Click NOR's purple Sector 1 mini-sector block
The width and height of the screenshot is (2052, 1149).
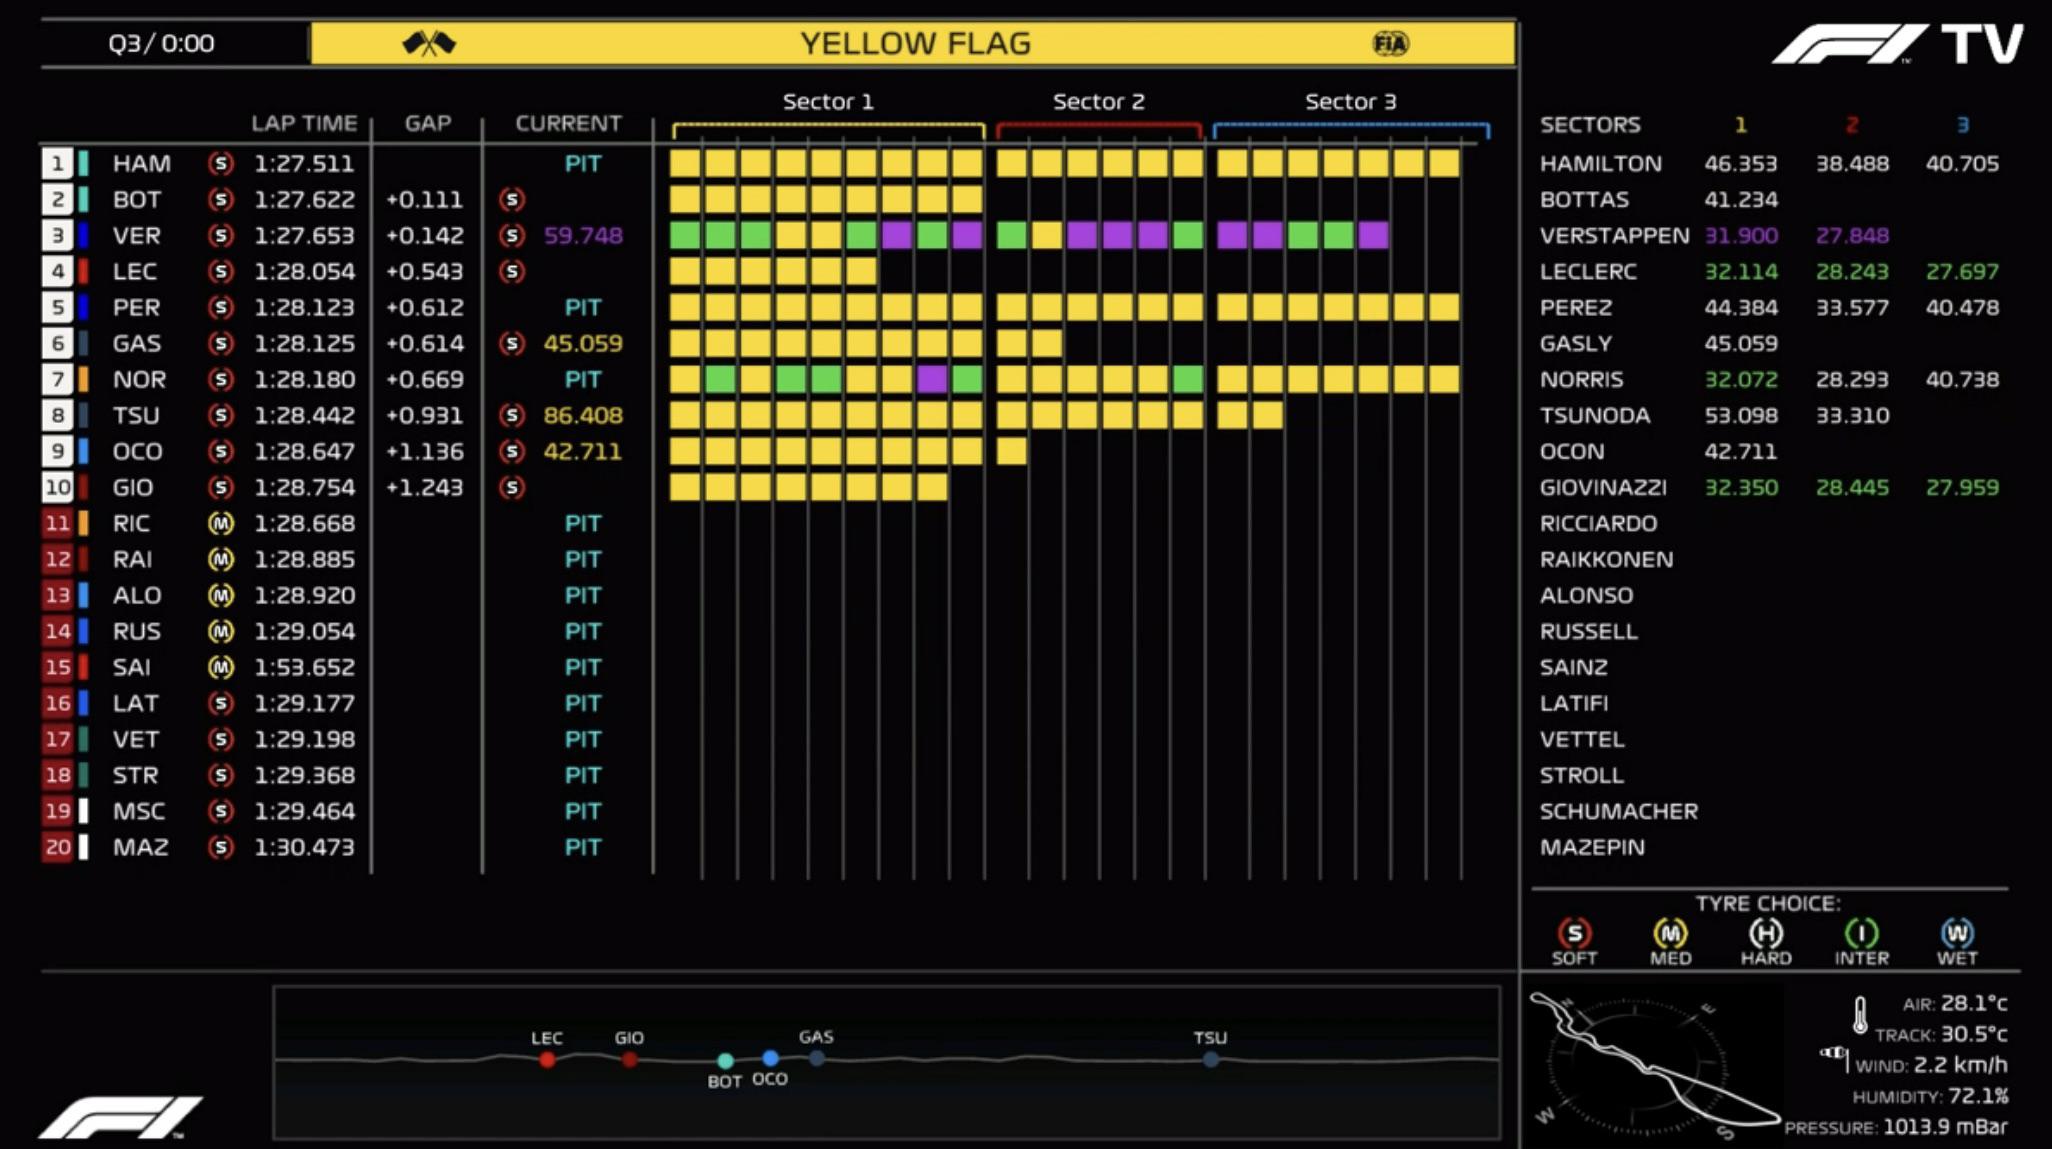pos(932,379)
